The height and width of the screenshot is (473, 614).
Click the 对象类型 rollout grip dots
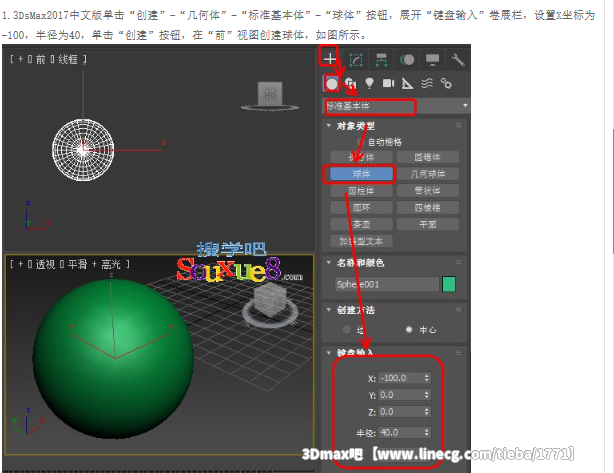coord(459,125)
